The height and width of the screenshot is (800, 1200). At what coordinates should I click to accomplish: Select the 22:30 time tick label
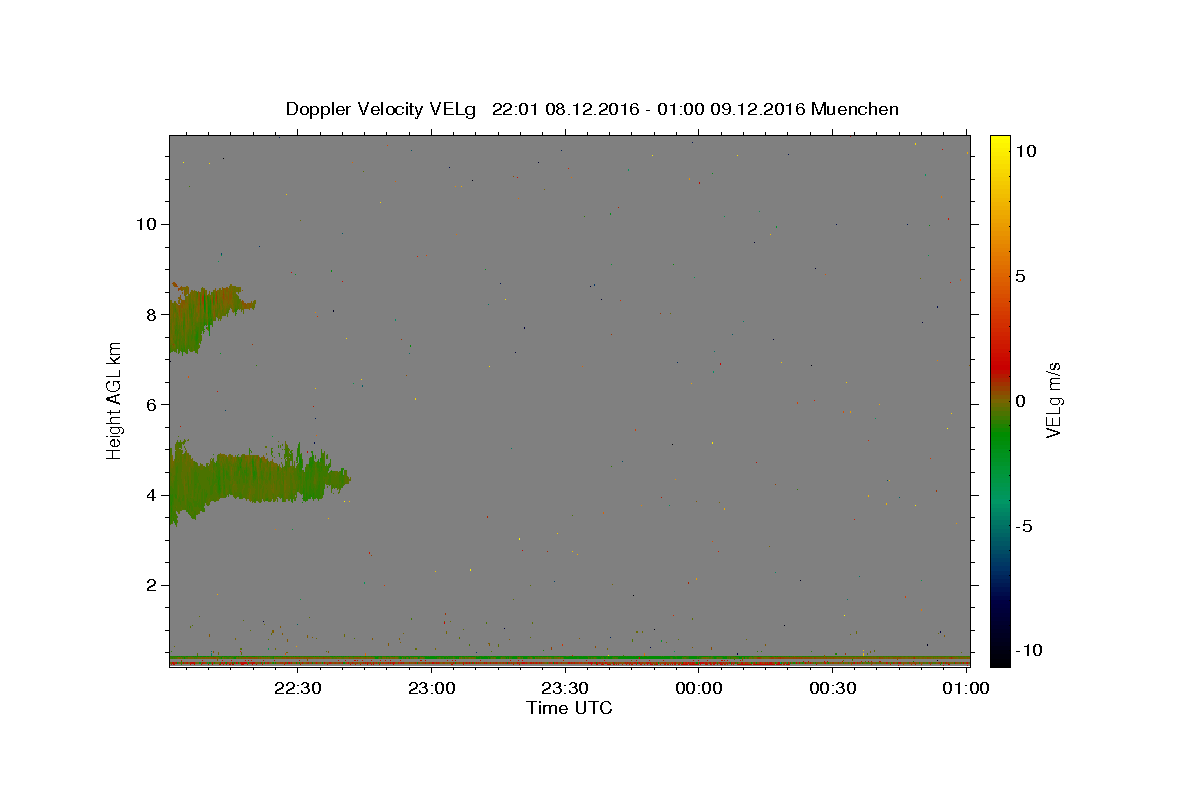[298, 688]
